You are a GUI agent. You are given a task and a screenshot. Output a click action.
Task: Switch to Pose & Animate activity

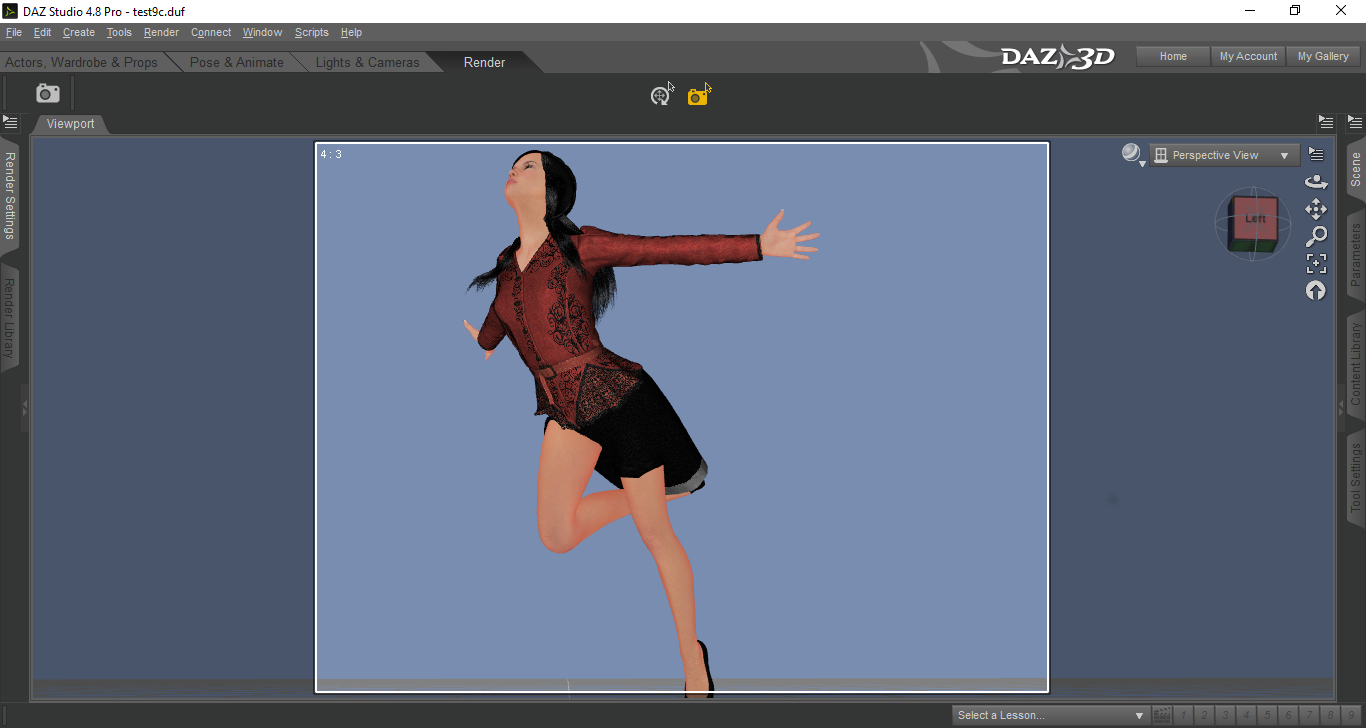237,62
